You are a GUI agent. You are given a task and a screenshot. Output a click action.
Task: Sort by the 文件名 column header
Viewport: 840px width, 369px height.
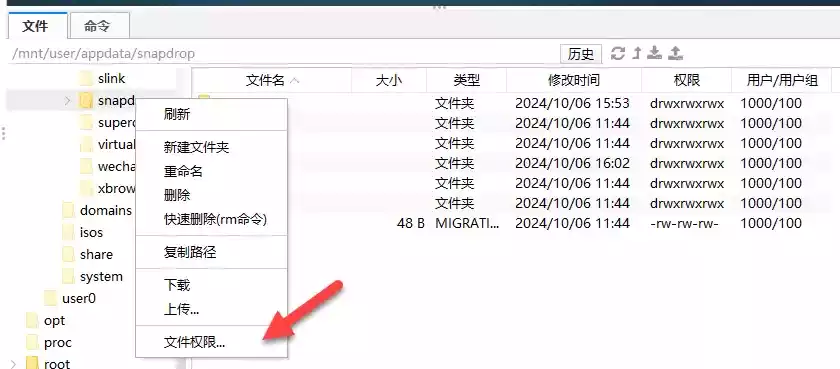272,81
